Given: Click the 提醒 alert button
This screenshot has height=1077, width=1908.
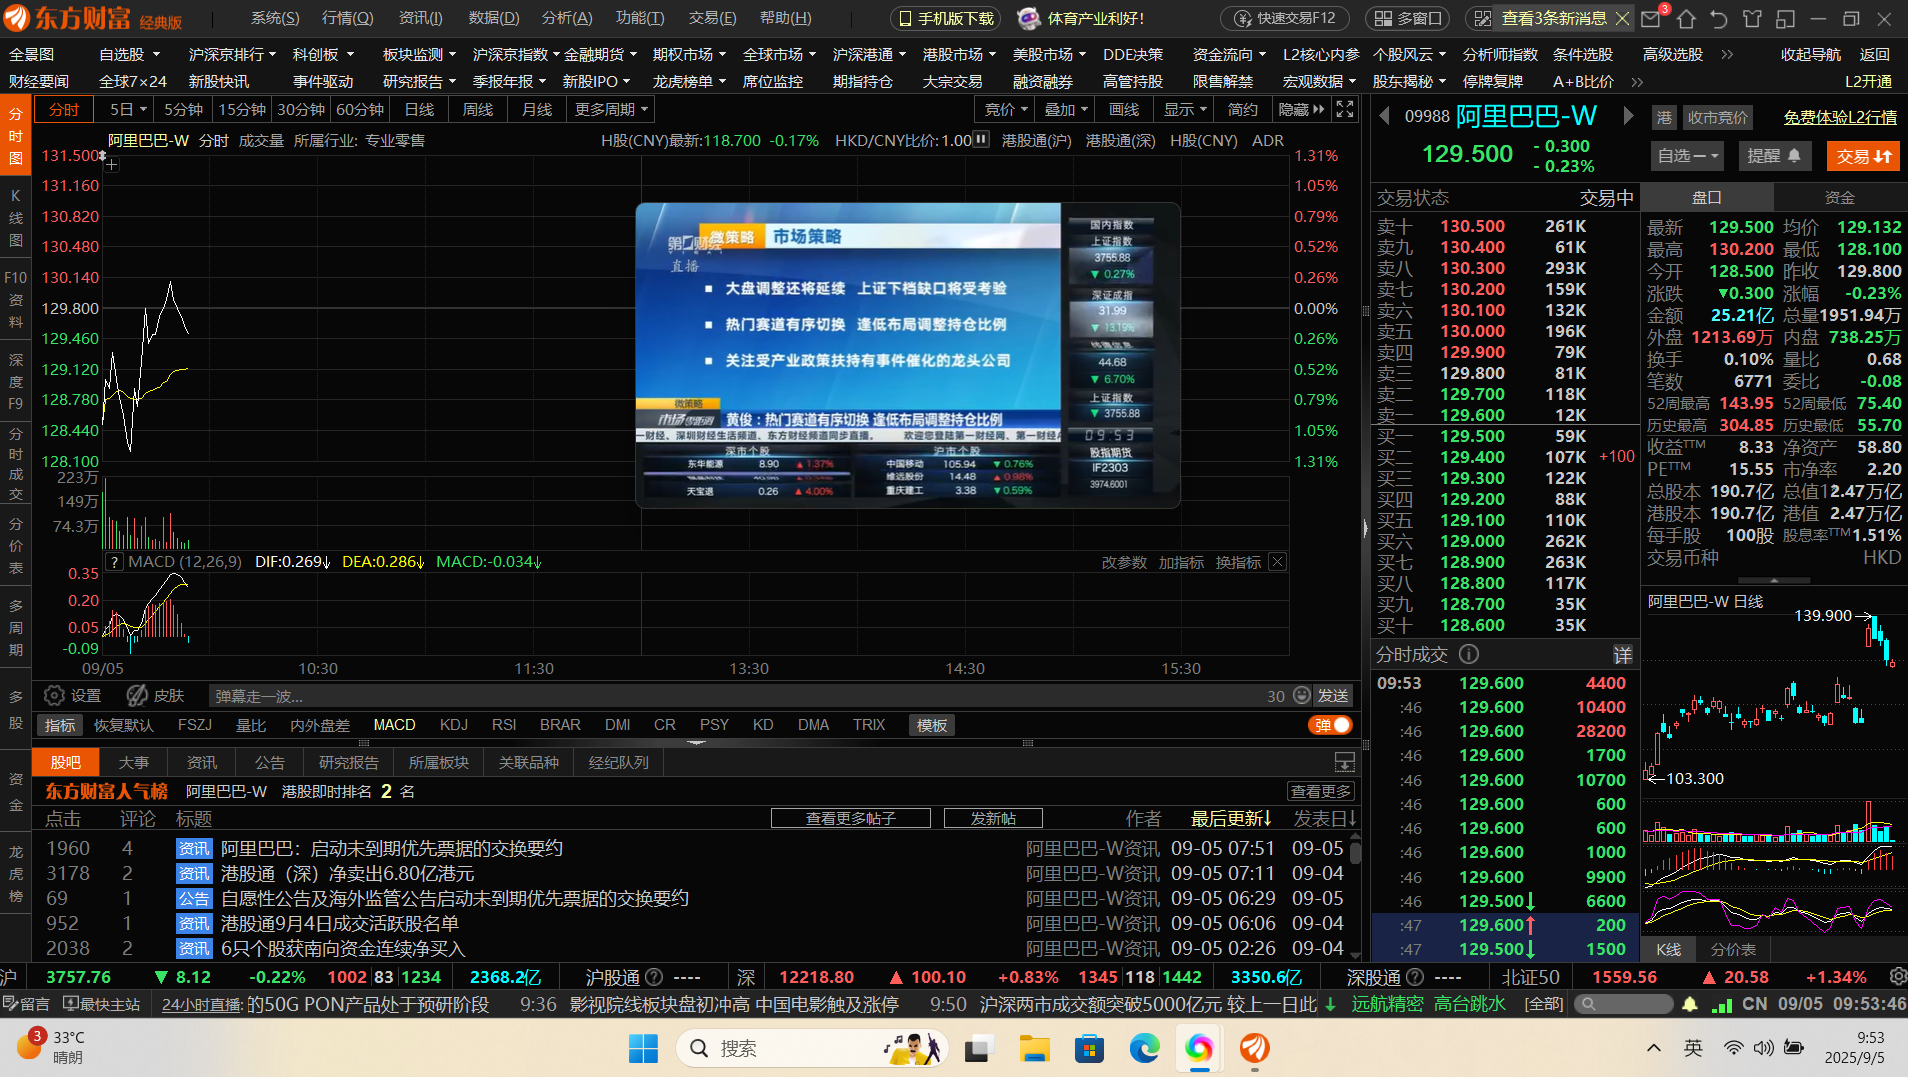Looking at the screenshot, I should pos(1774,156).
